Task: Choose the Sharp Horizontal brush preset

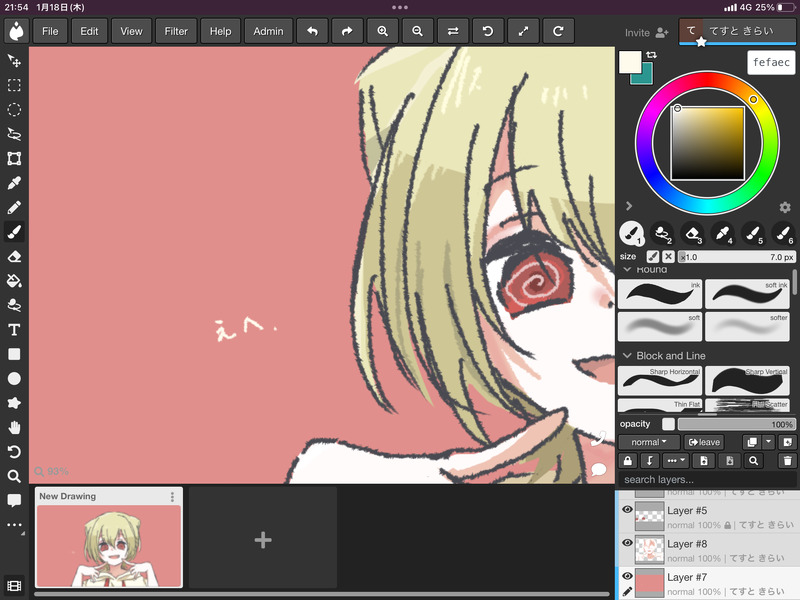Action: point(660,381)
